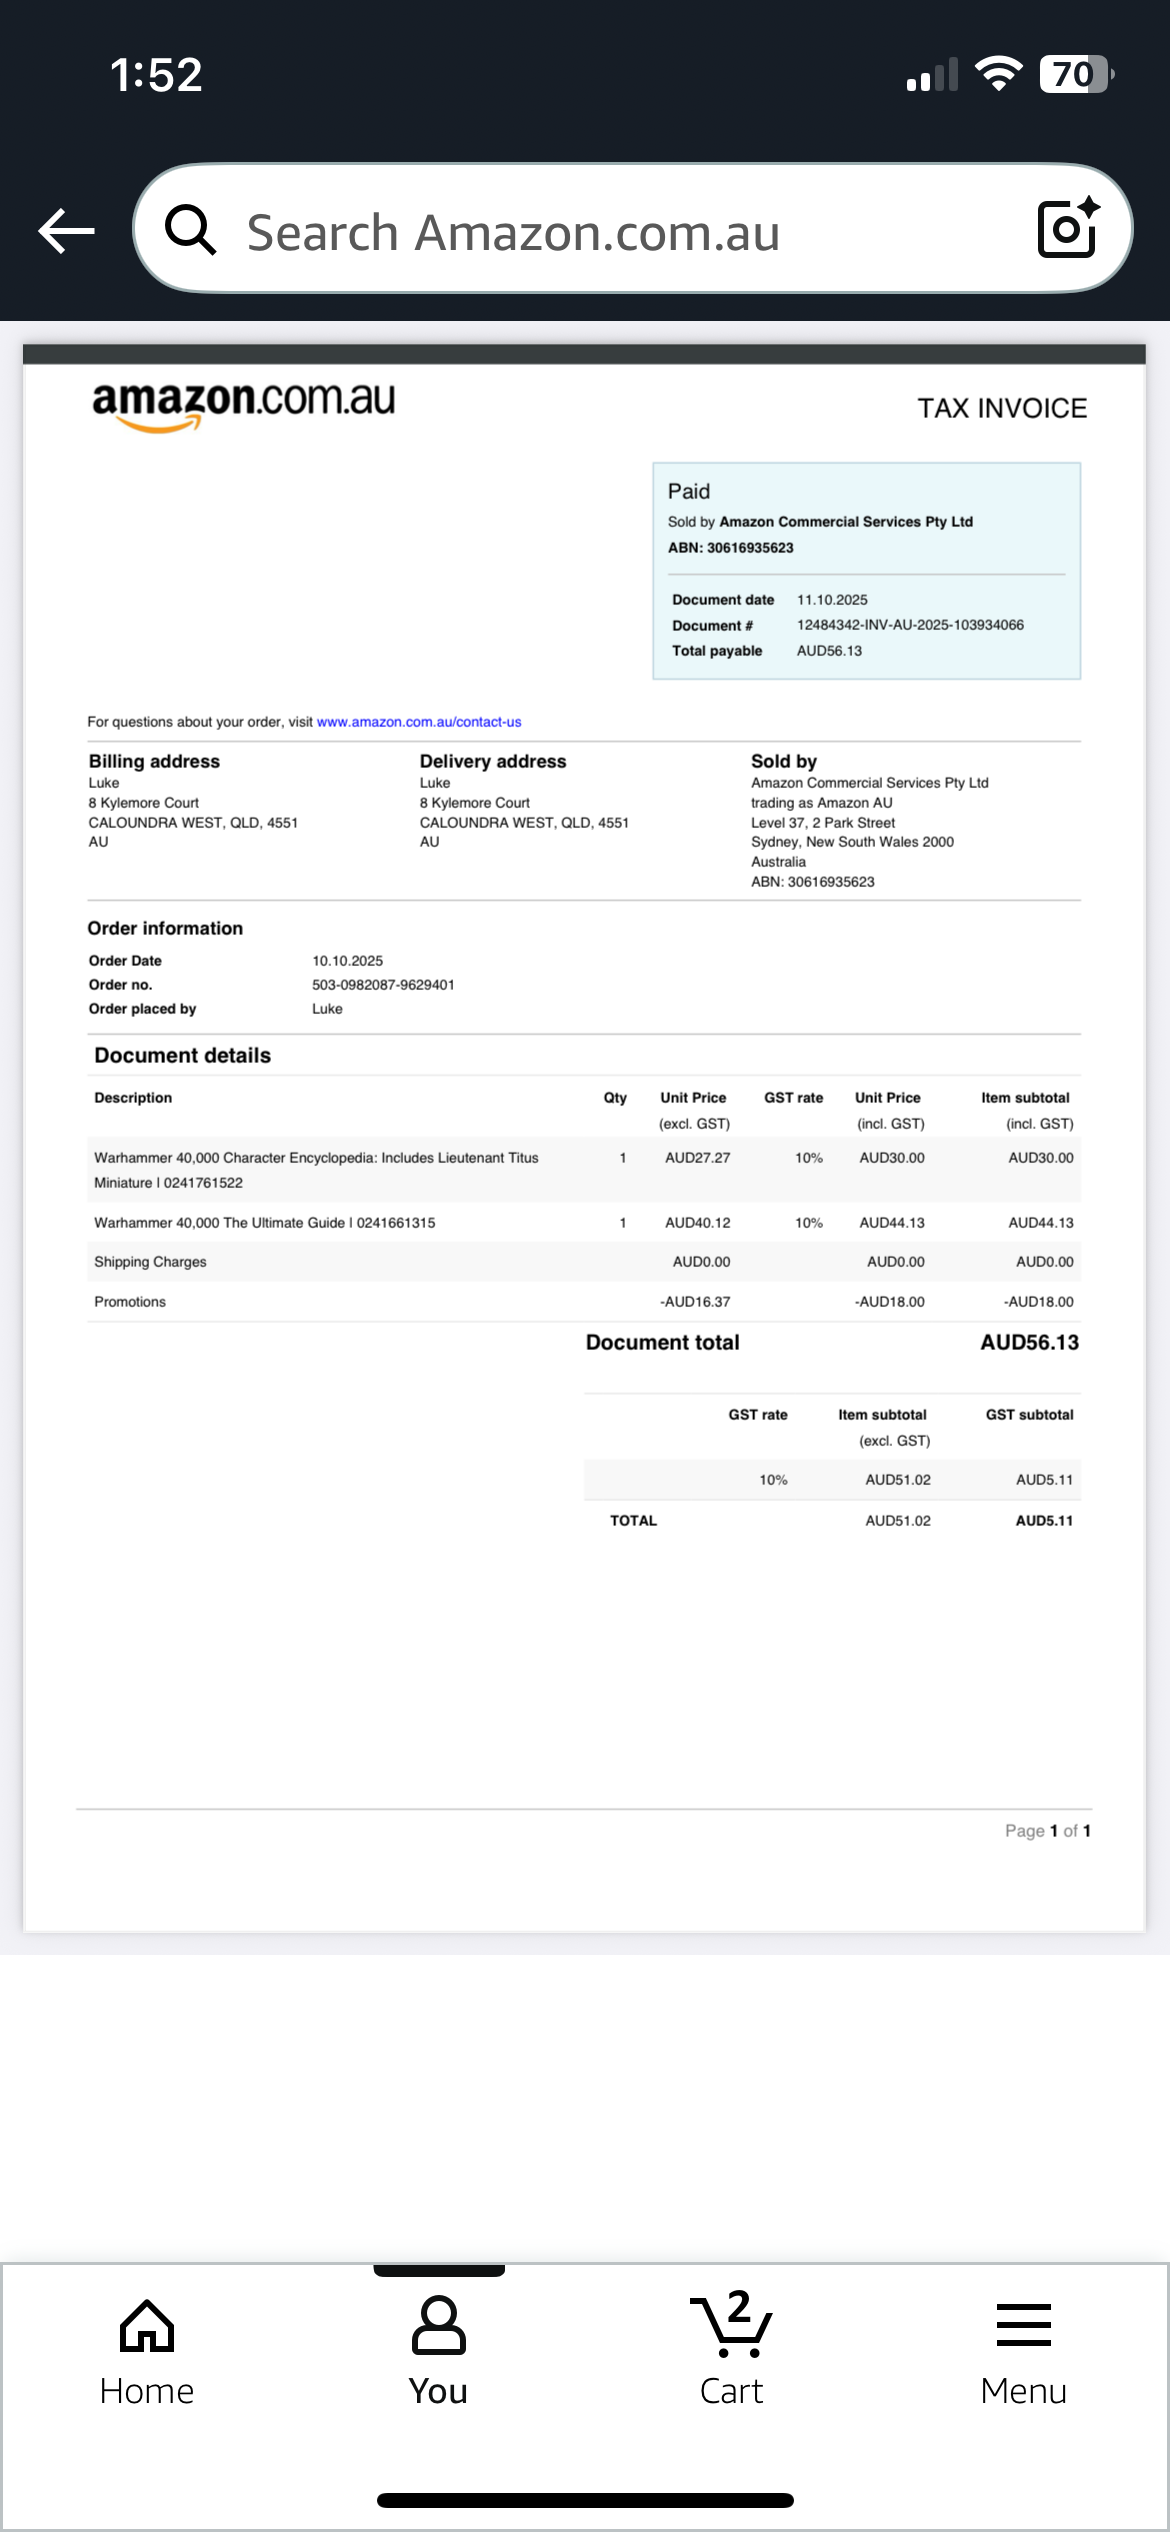This screenshot has width=1170, height=2532.
Task: Open the www.amazon.com.au/contact-us link
Action: (419, 722)
